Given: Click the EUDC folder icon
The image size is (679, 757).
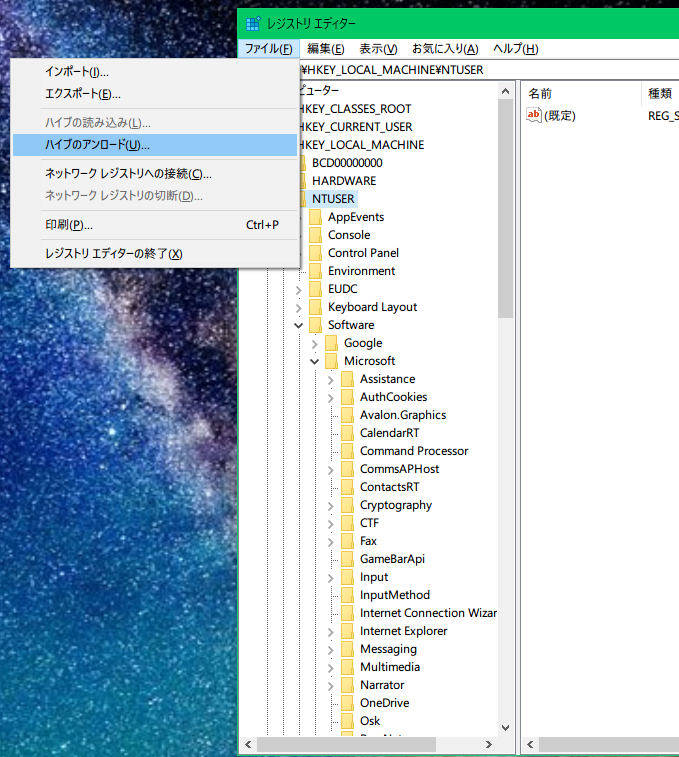Looking at the screenshot, I should tap(315, 289).
